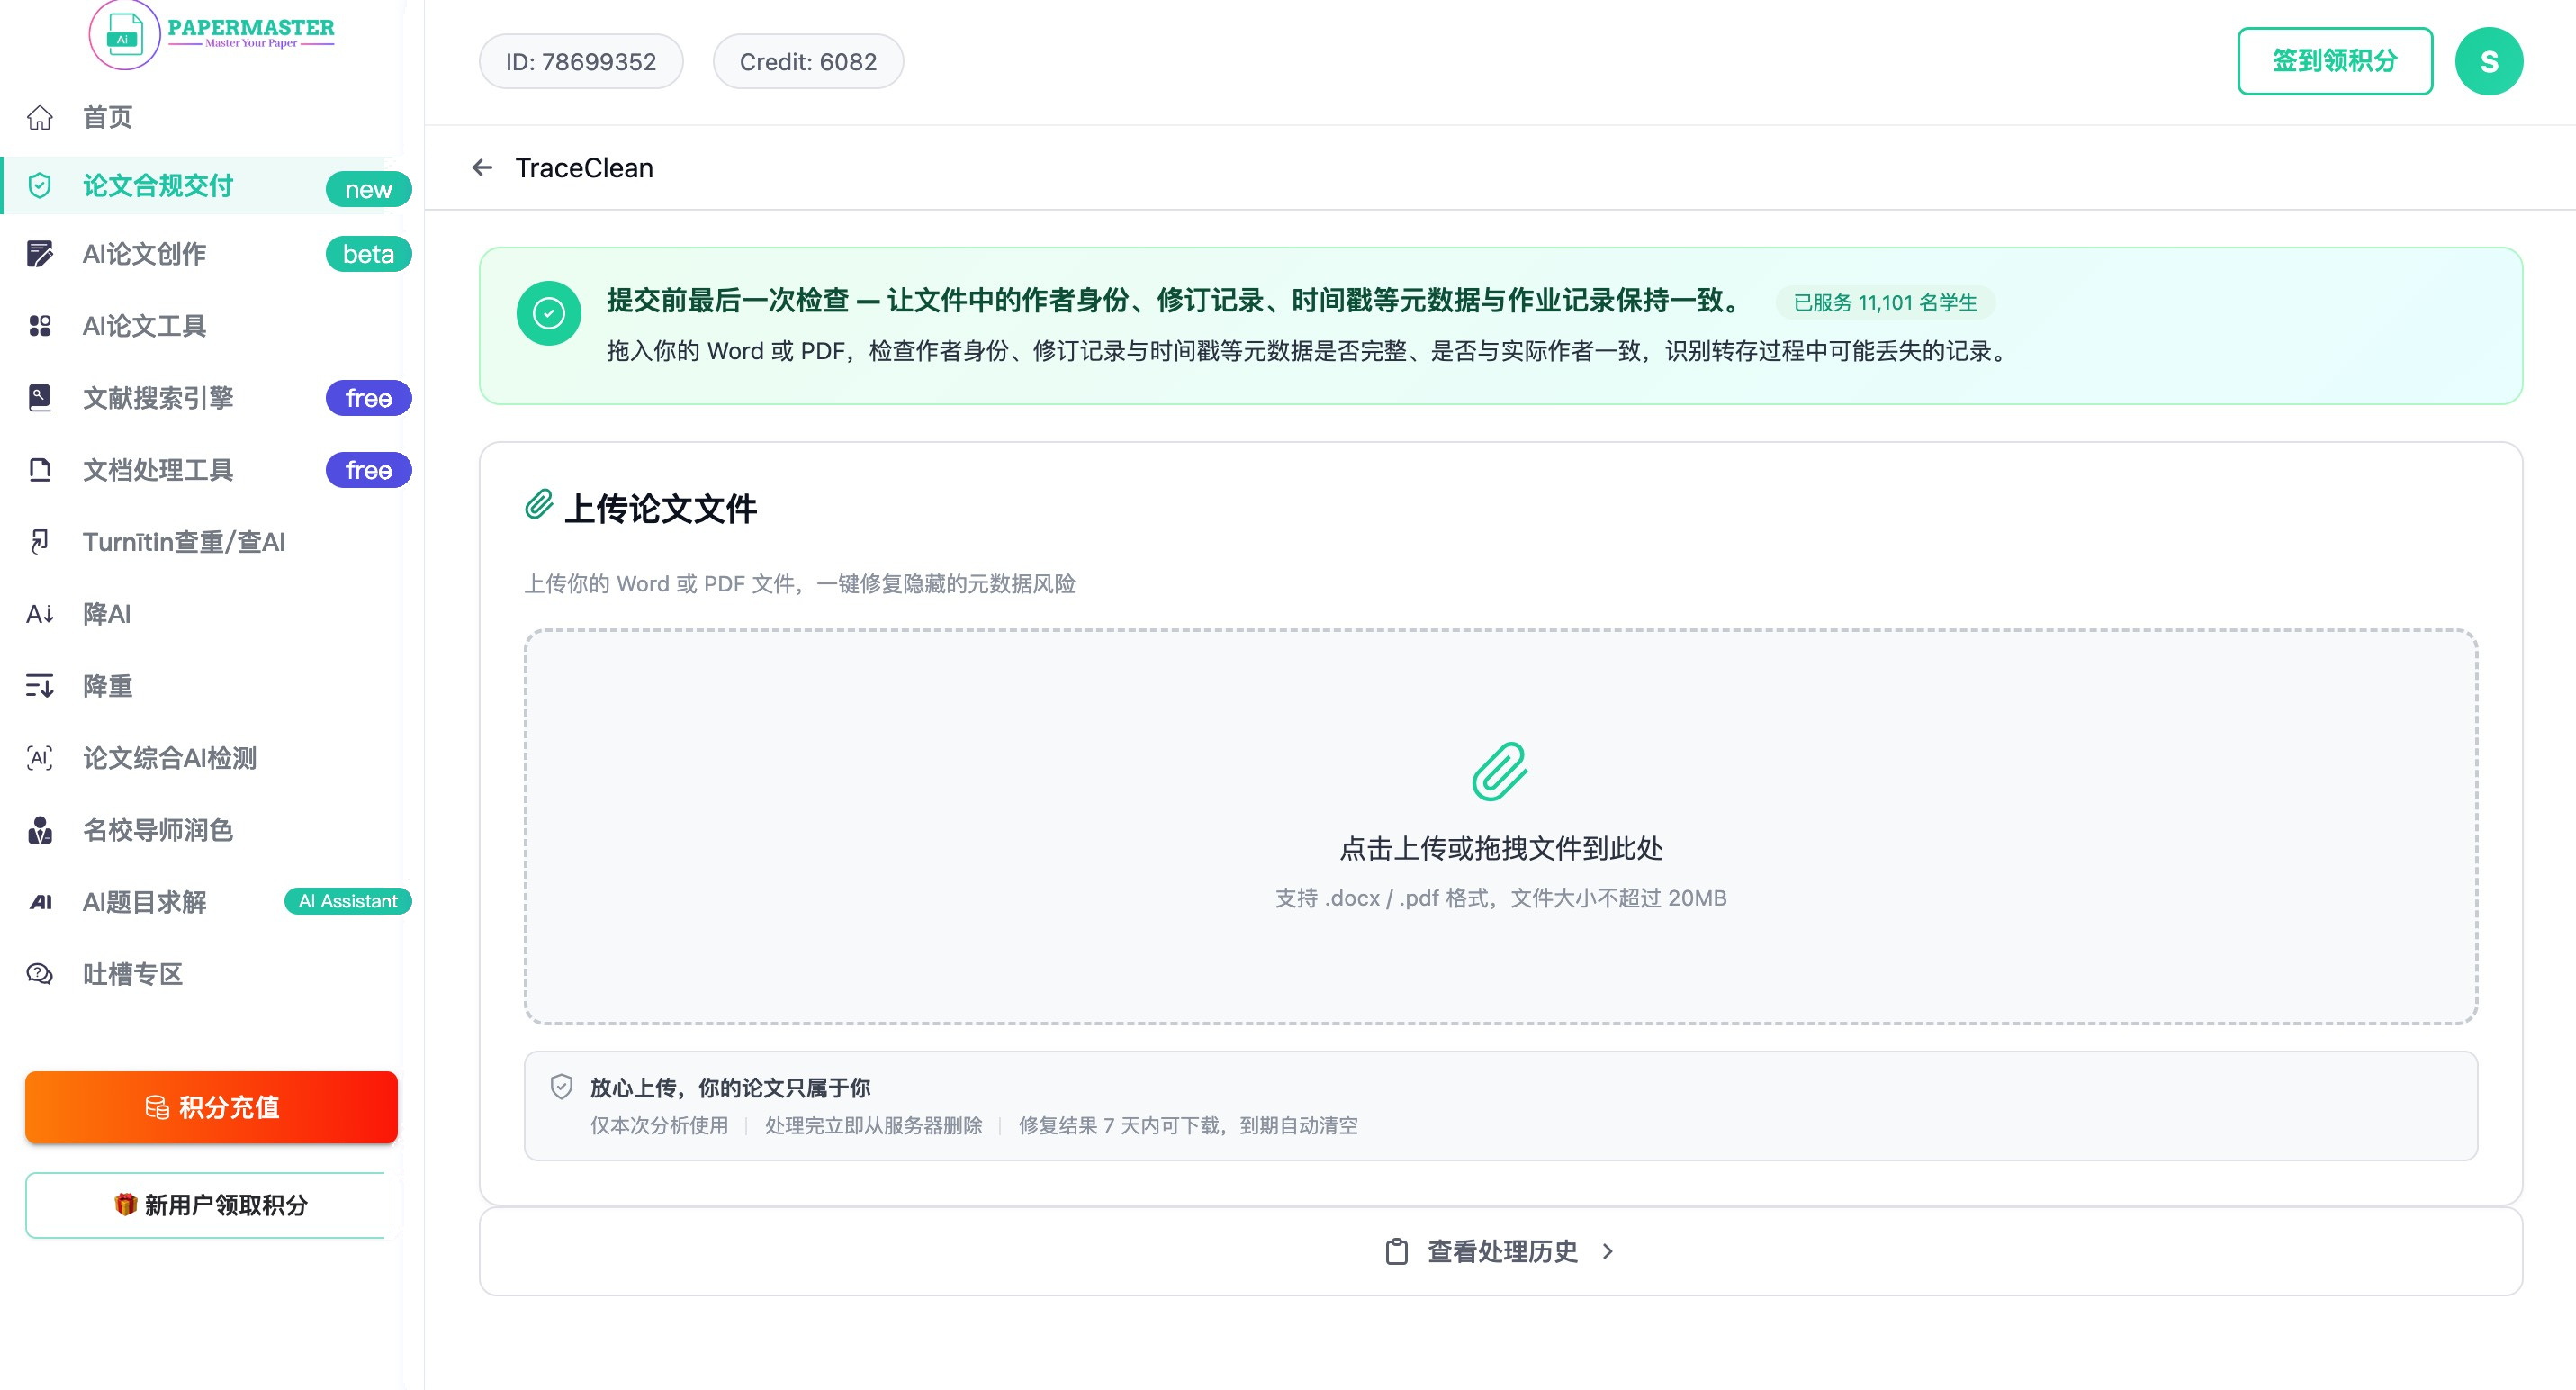Screen dimensions: 2576x1390
Task: Click the PaperMaster logo
Action: pos(212,35)
